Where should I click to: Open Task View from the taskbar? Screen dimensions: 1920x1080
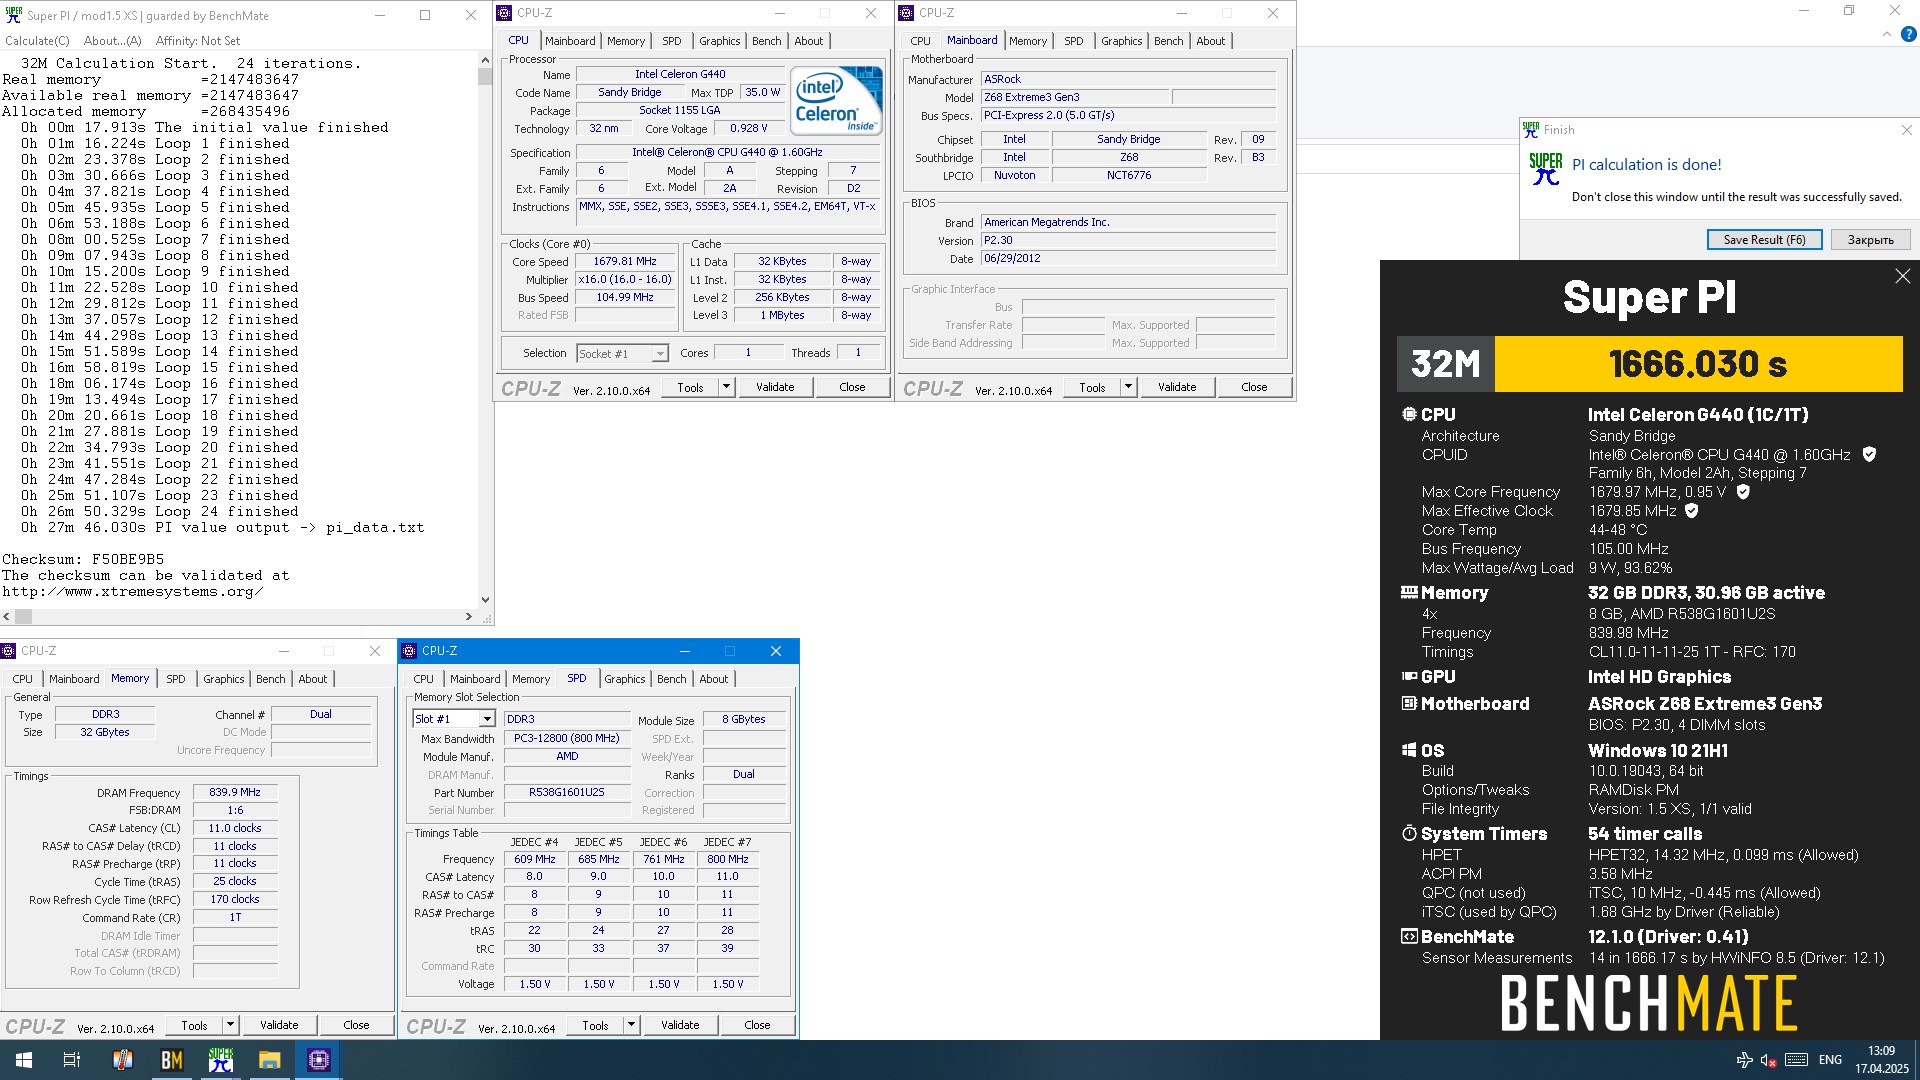coord(72,1060)
